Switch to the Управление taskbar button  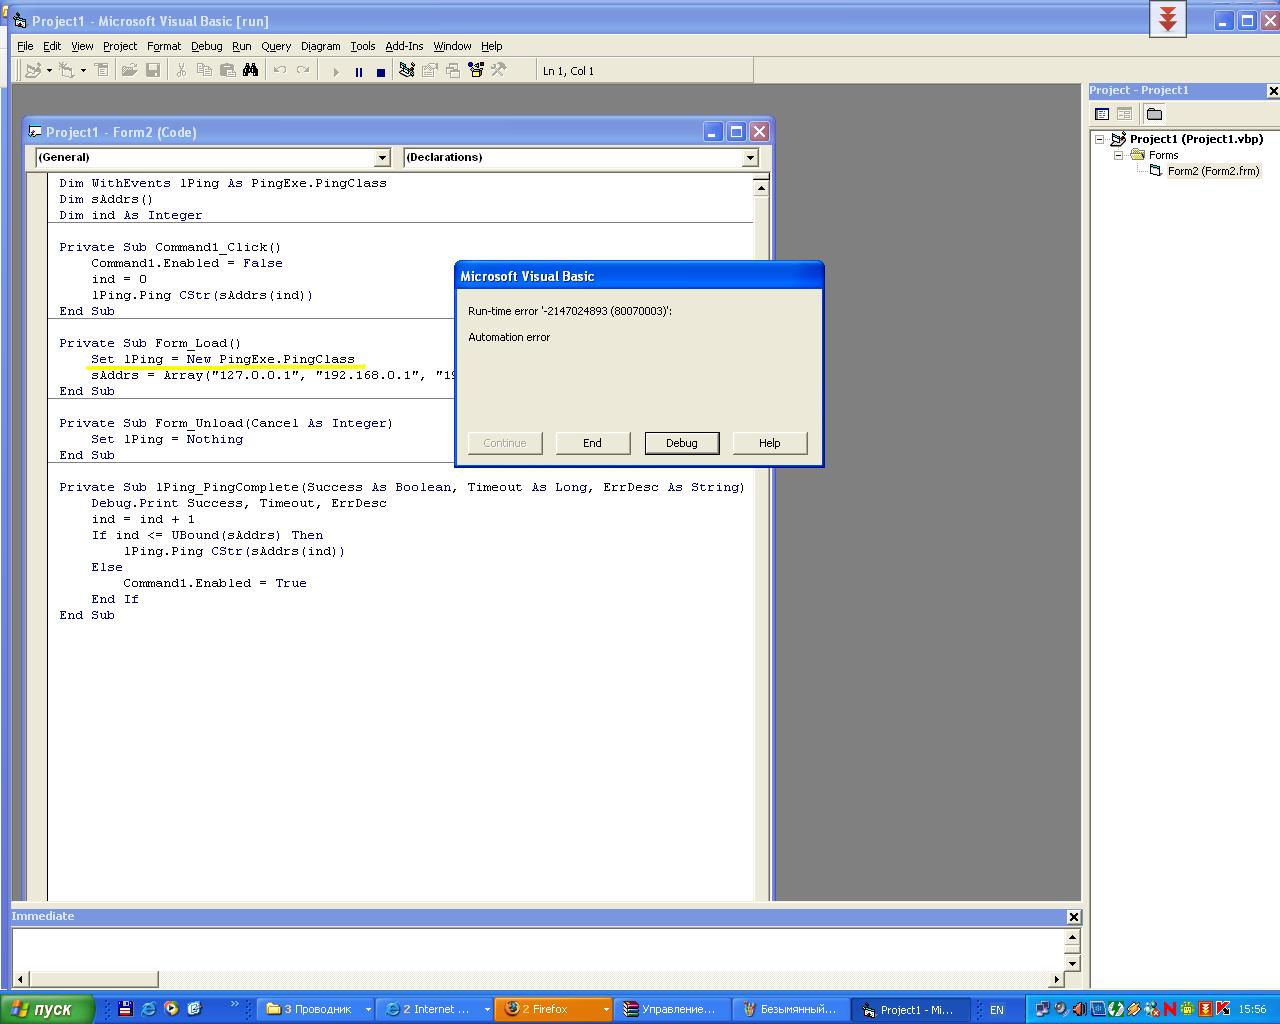tap(672, 1009)
